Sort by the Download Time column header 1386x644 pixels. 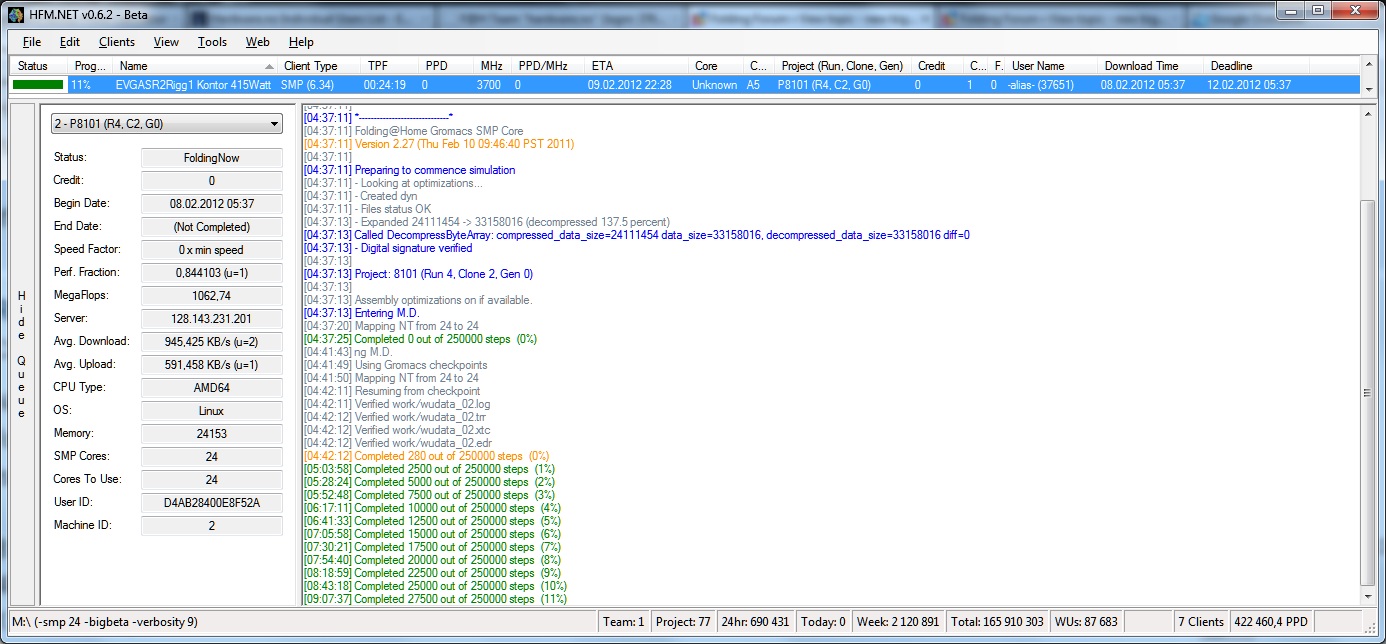tap(1149, 66)
